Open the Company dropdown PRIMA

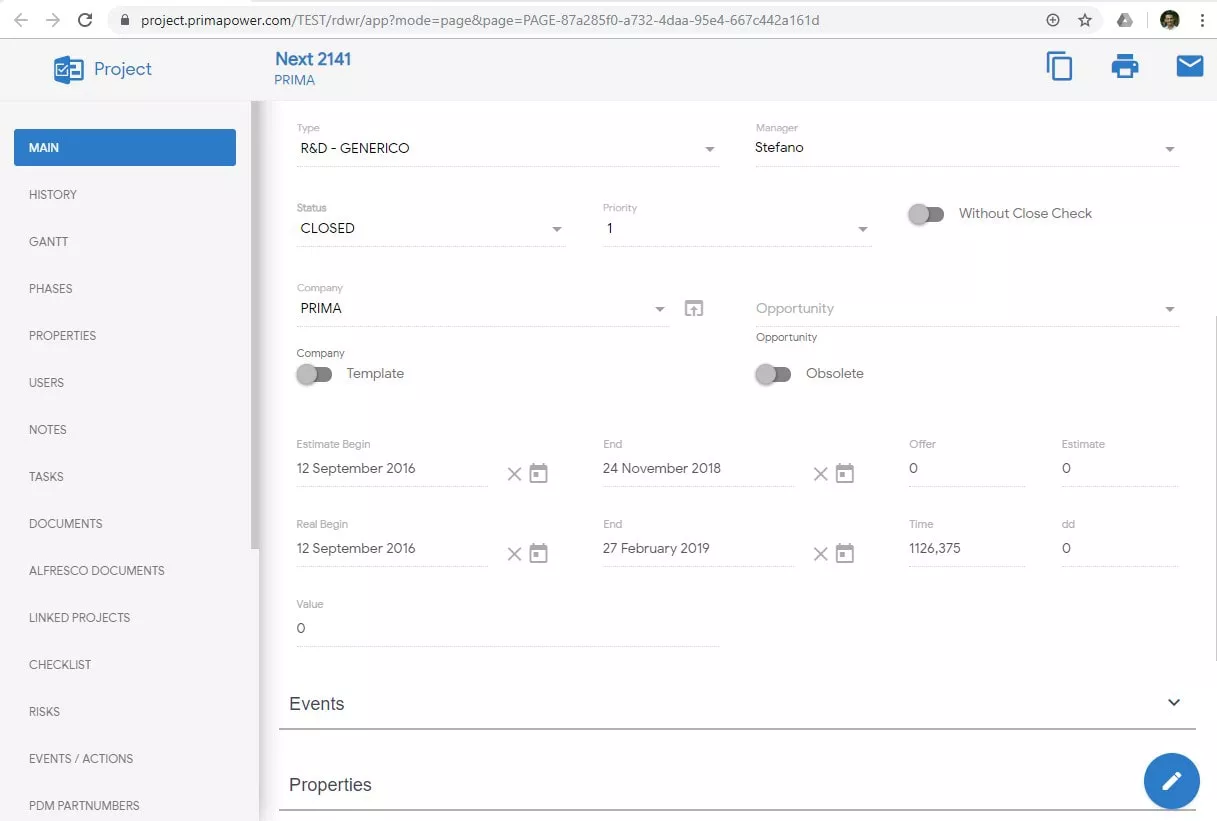pos(483,308)
